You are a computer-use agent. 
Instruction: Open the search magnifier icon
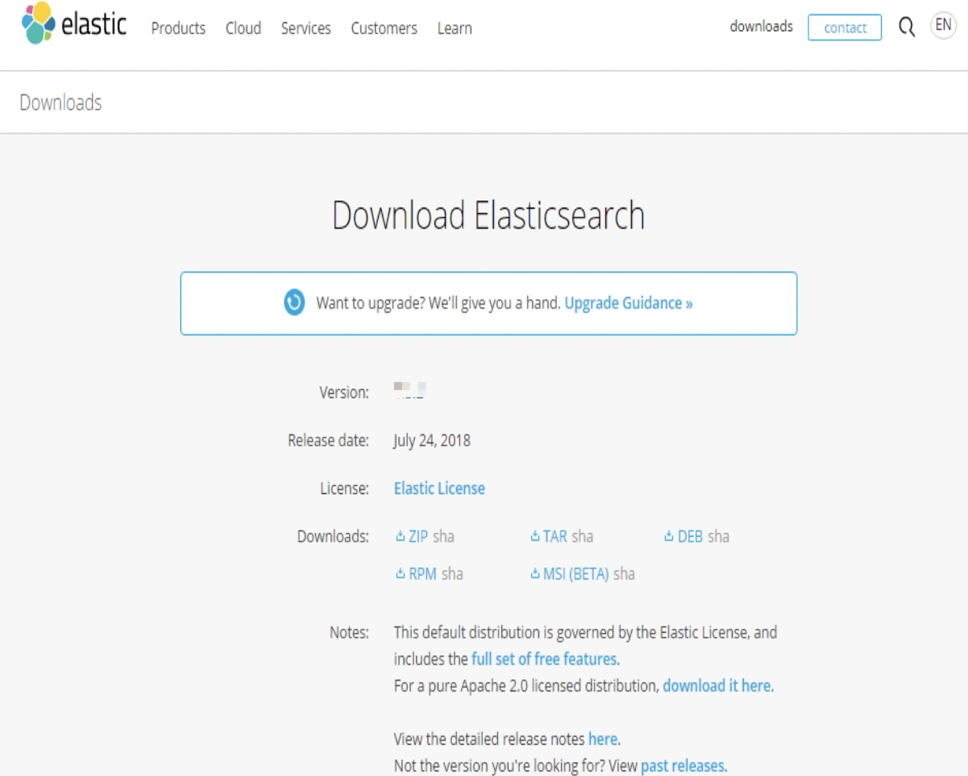pos(906,27)
